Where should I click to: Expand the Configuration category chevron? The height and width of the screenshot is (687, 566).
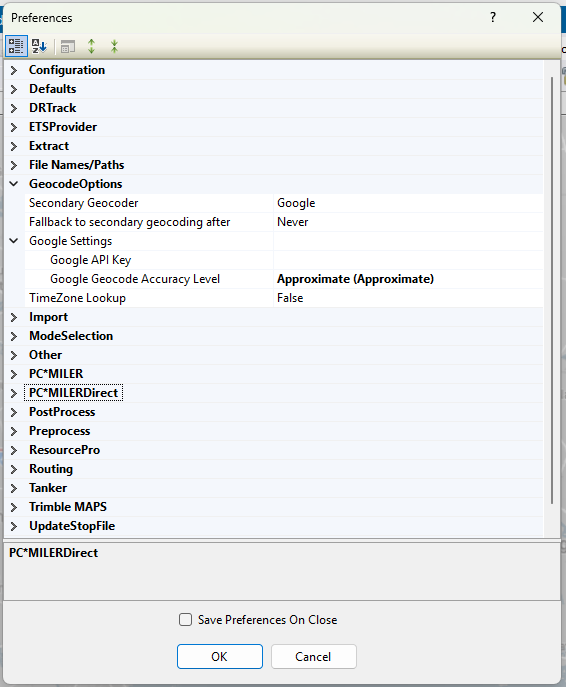click(x=14, y=70)
